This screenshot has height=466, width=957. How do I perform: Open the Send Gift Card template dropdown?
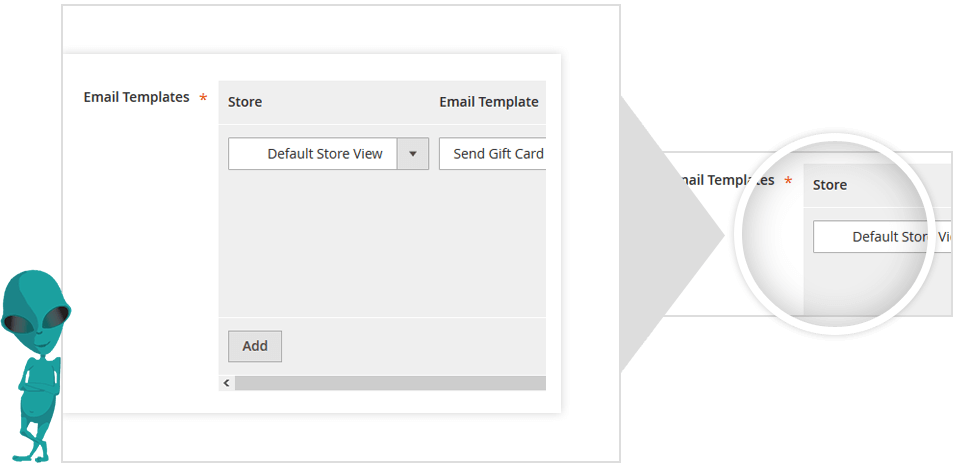point(493,154)
